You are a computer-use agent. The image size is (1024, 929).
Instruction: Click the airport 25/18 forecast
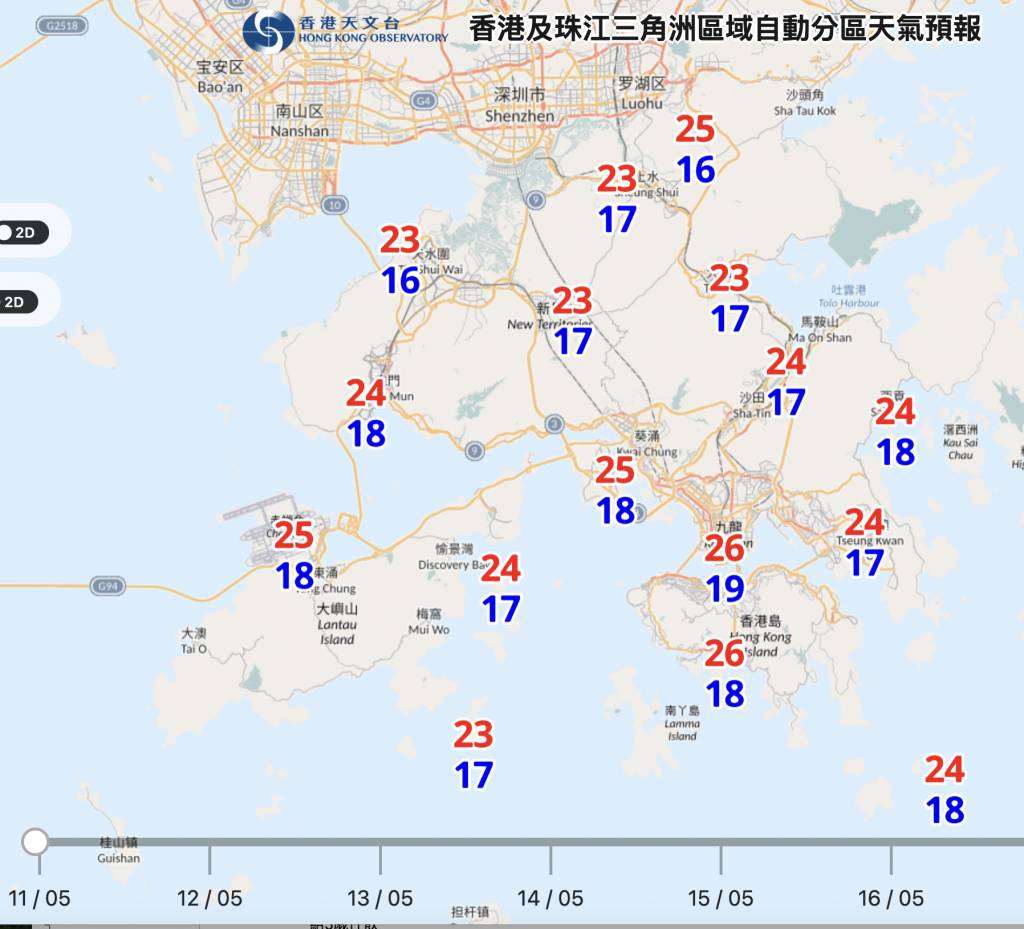click(295, 555)
